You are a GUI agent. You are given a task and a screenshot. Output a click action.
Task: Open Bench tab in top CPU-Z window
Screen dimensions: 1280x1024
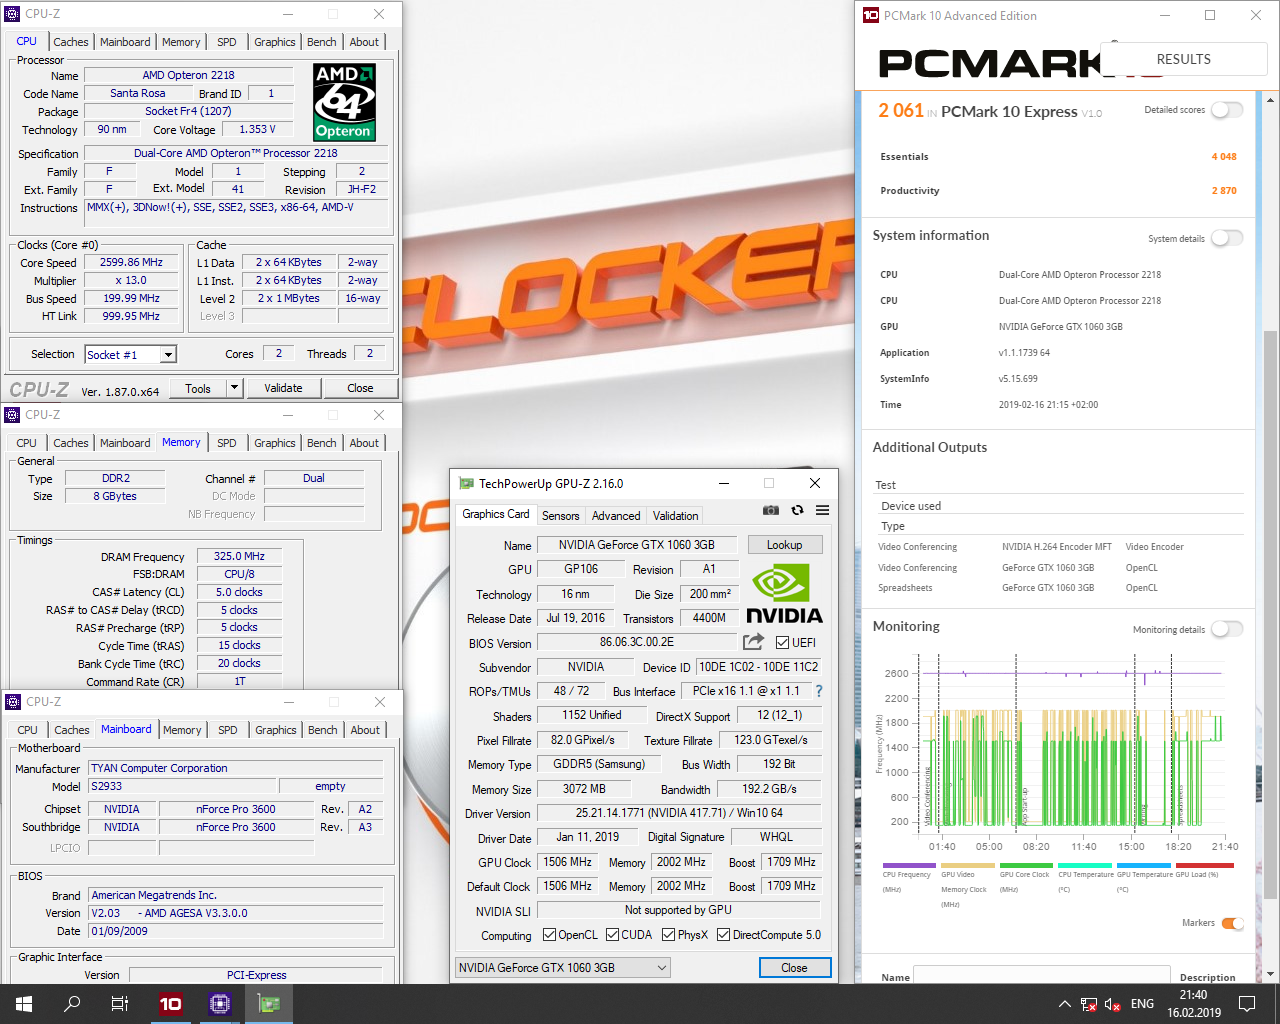tap(322, 42)
